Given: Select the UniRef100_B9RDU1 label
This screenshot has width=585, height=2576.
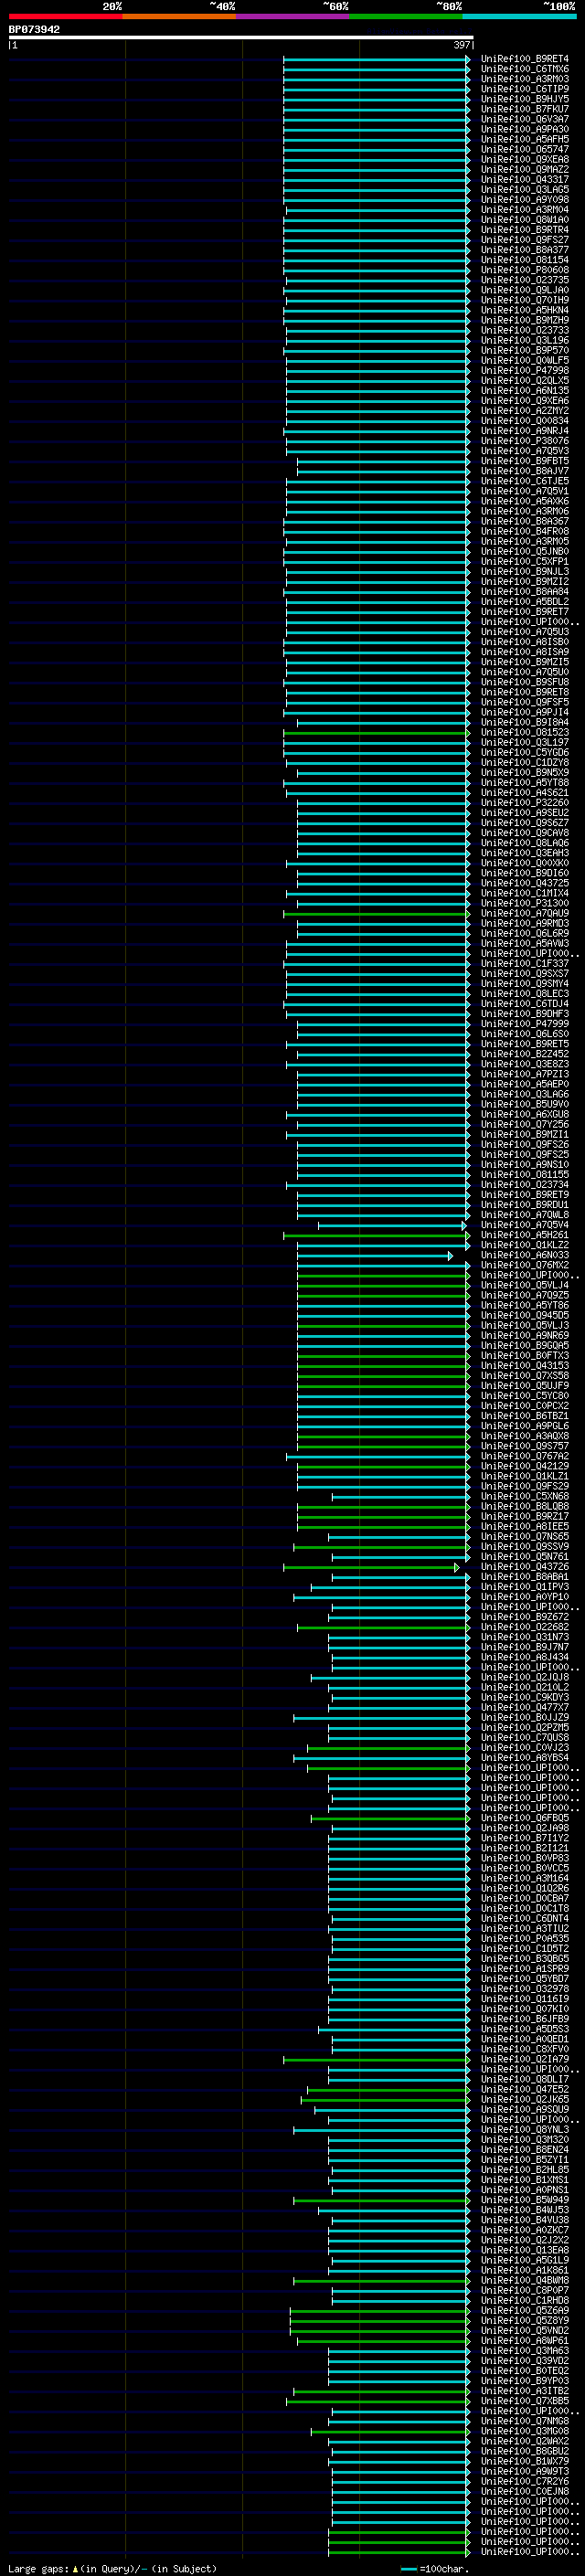Looking at the screenshot, I should coord(525,1205).
